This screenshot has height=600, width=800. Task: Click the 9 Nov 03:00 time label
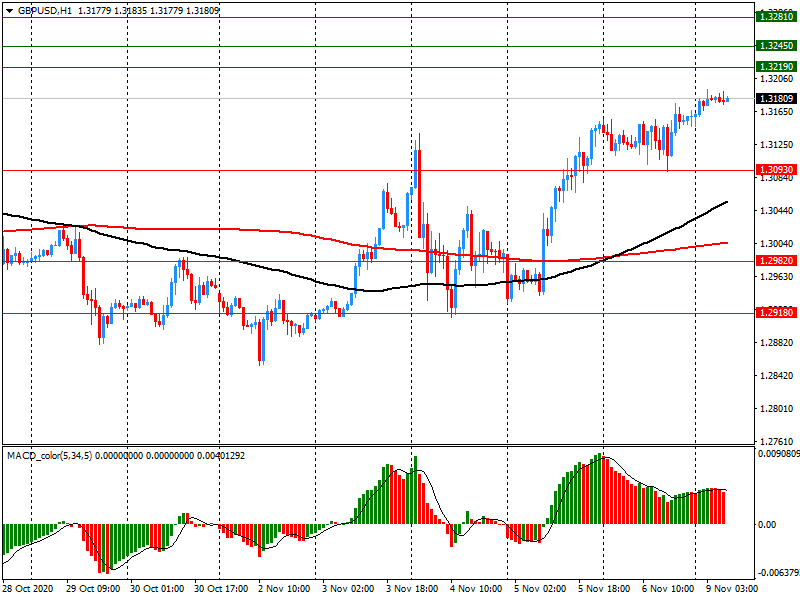(732, 589)
